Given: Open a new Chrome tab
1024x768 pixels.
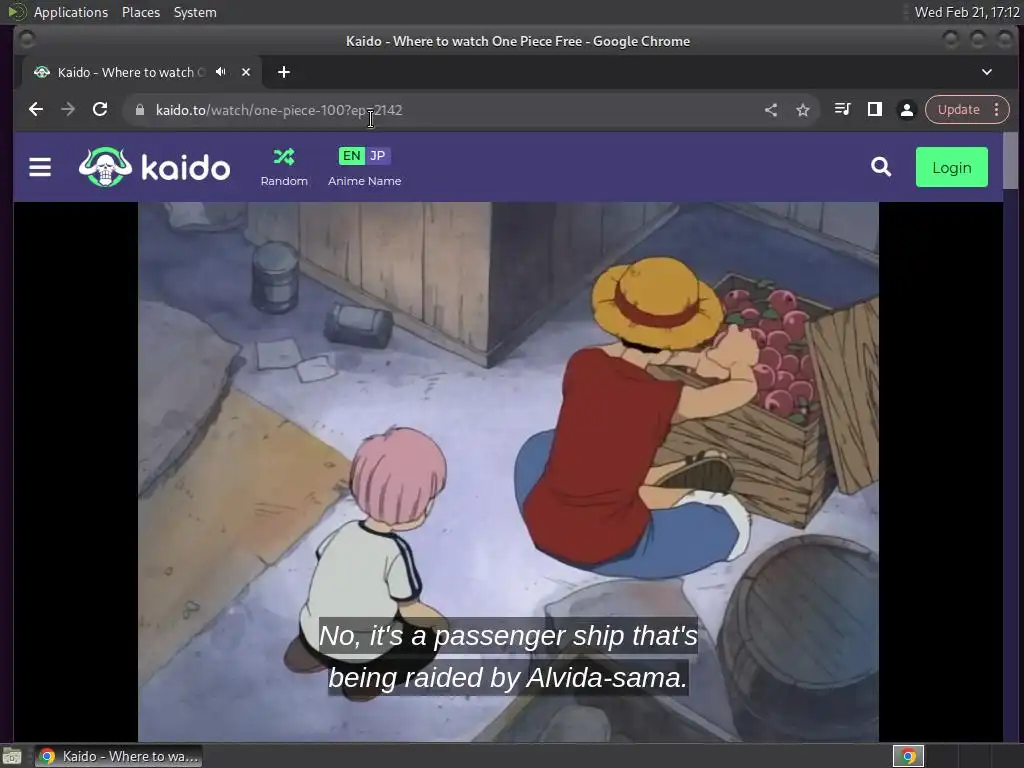Looking at the screenshot, I should [283, 72].
